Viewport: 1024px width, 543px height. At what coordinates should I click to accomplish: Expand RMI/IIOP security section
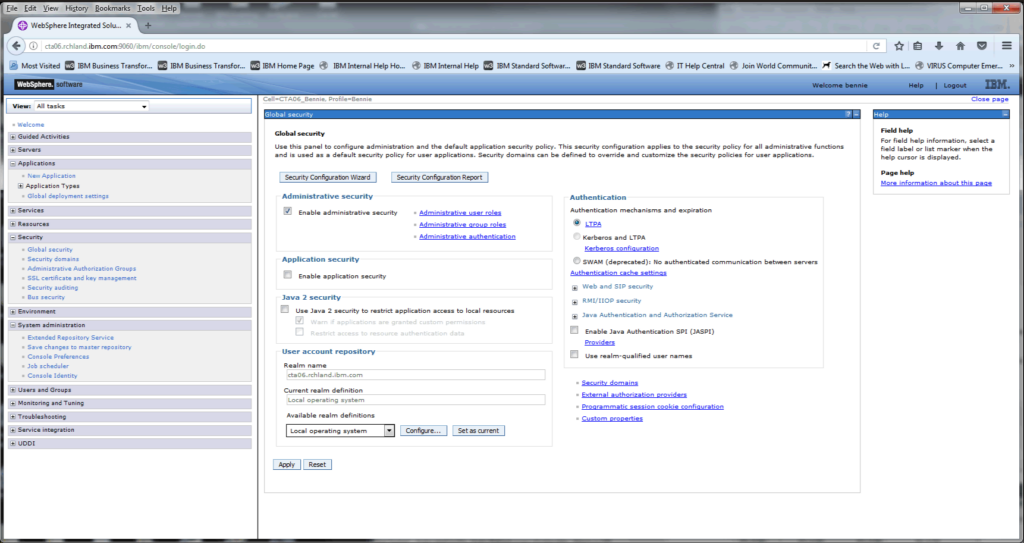(x=575, y=303)
